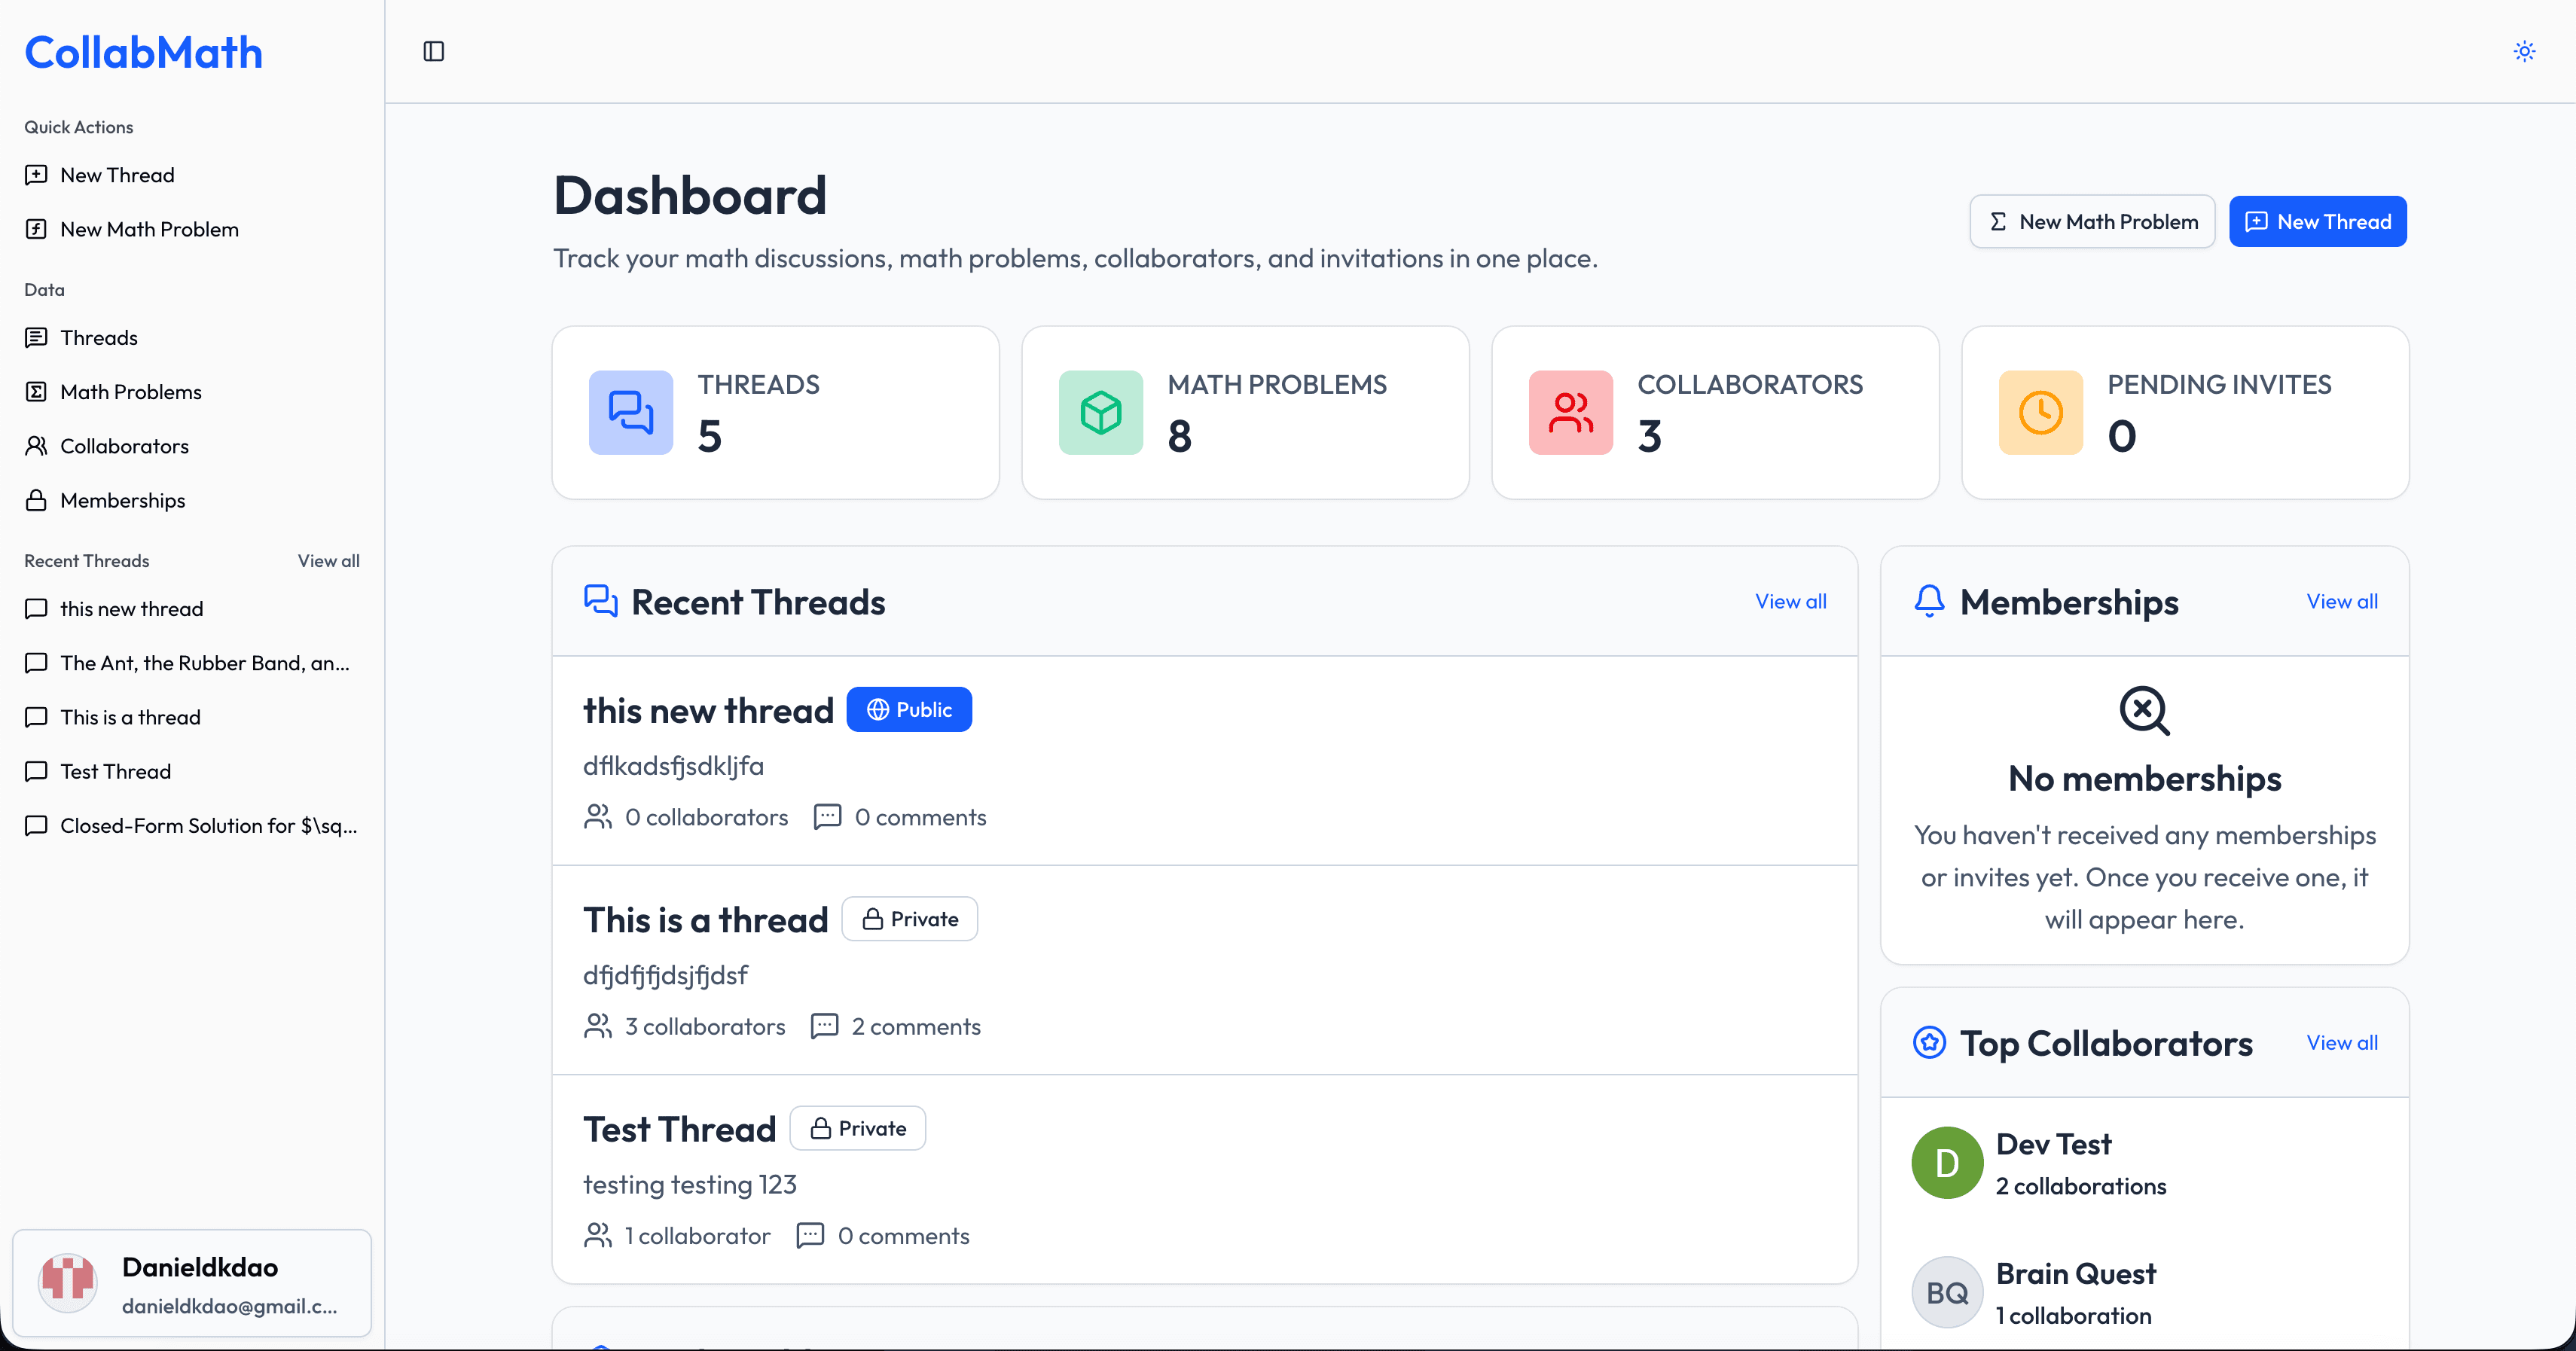This screenshot has height=1351, width=2576.
Task: Open sidebar thread 'This is a thread'
Action: tap(192, 717)
